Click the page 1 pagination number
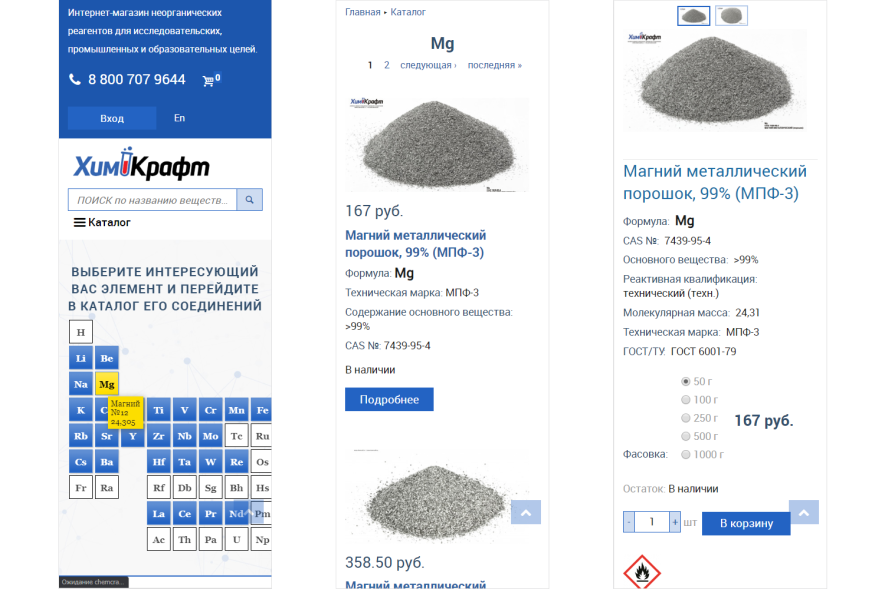Image resolution: width=885 pixels, height=589 pixels. 370,65
